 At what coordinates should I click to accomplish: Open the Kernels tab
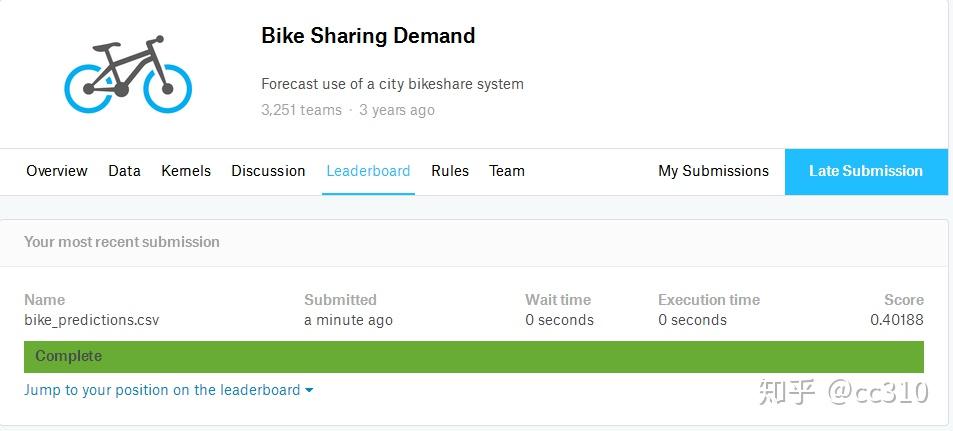[x=186, y=171]
